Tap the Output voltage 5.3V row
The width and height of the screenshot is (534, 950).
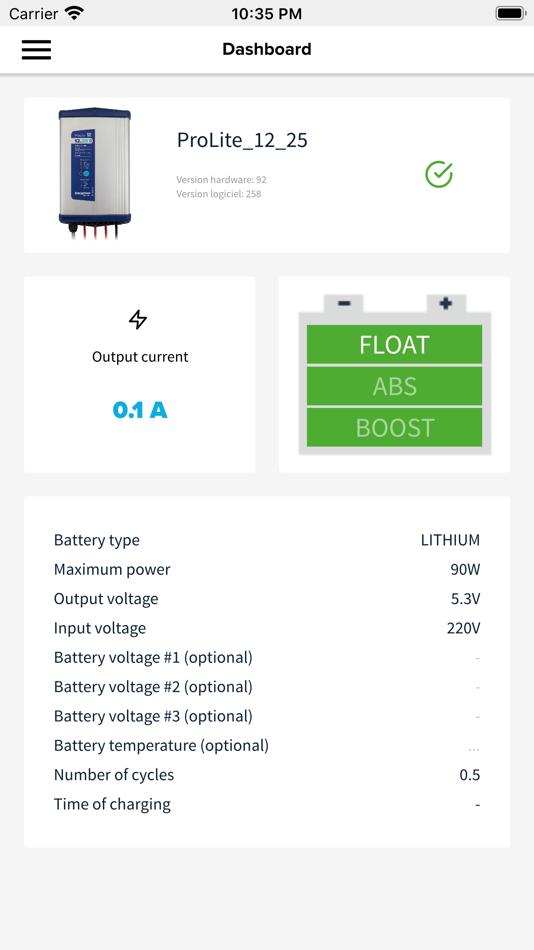267,599
